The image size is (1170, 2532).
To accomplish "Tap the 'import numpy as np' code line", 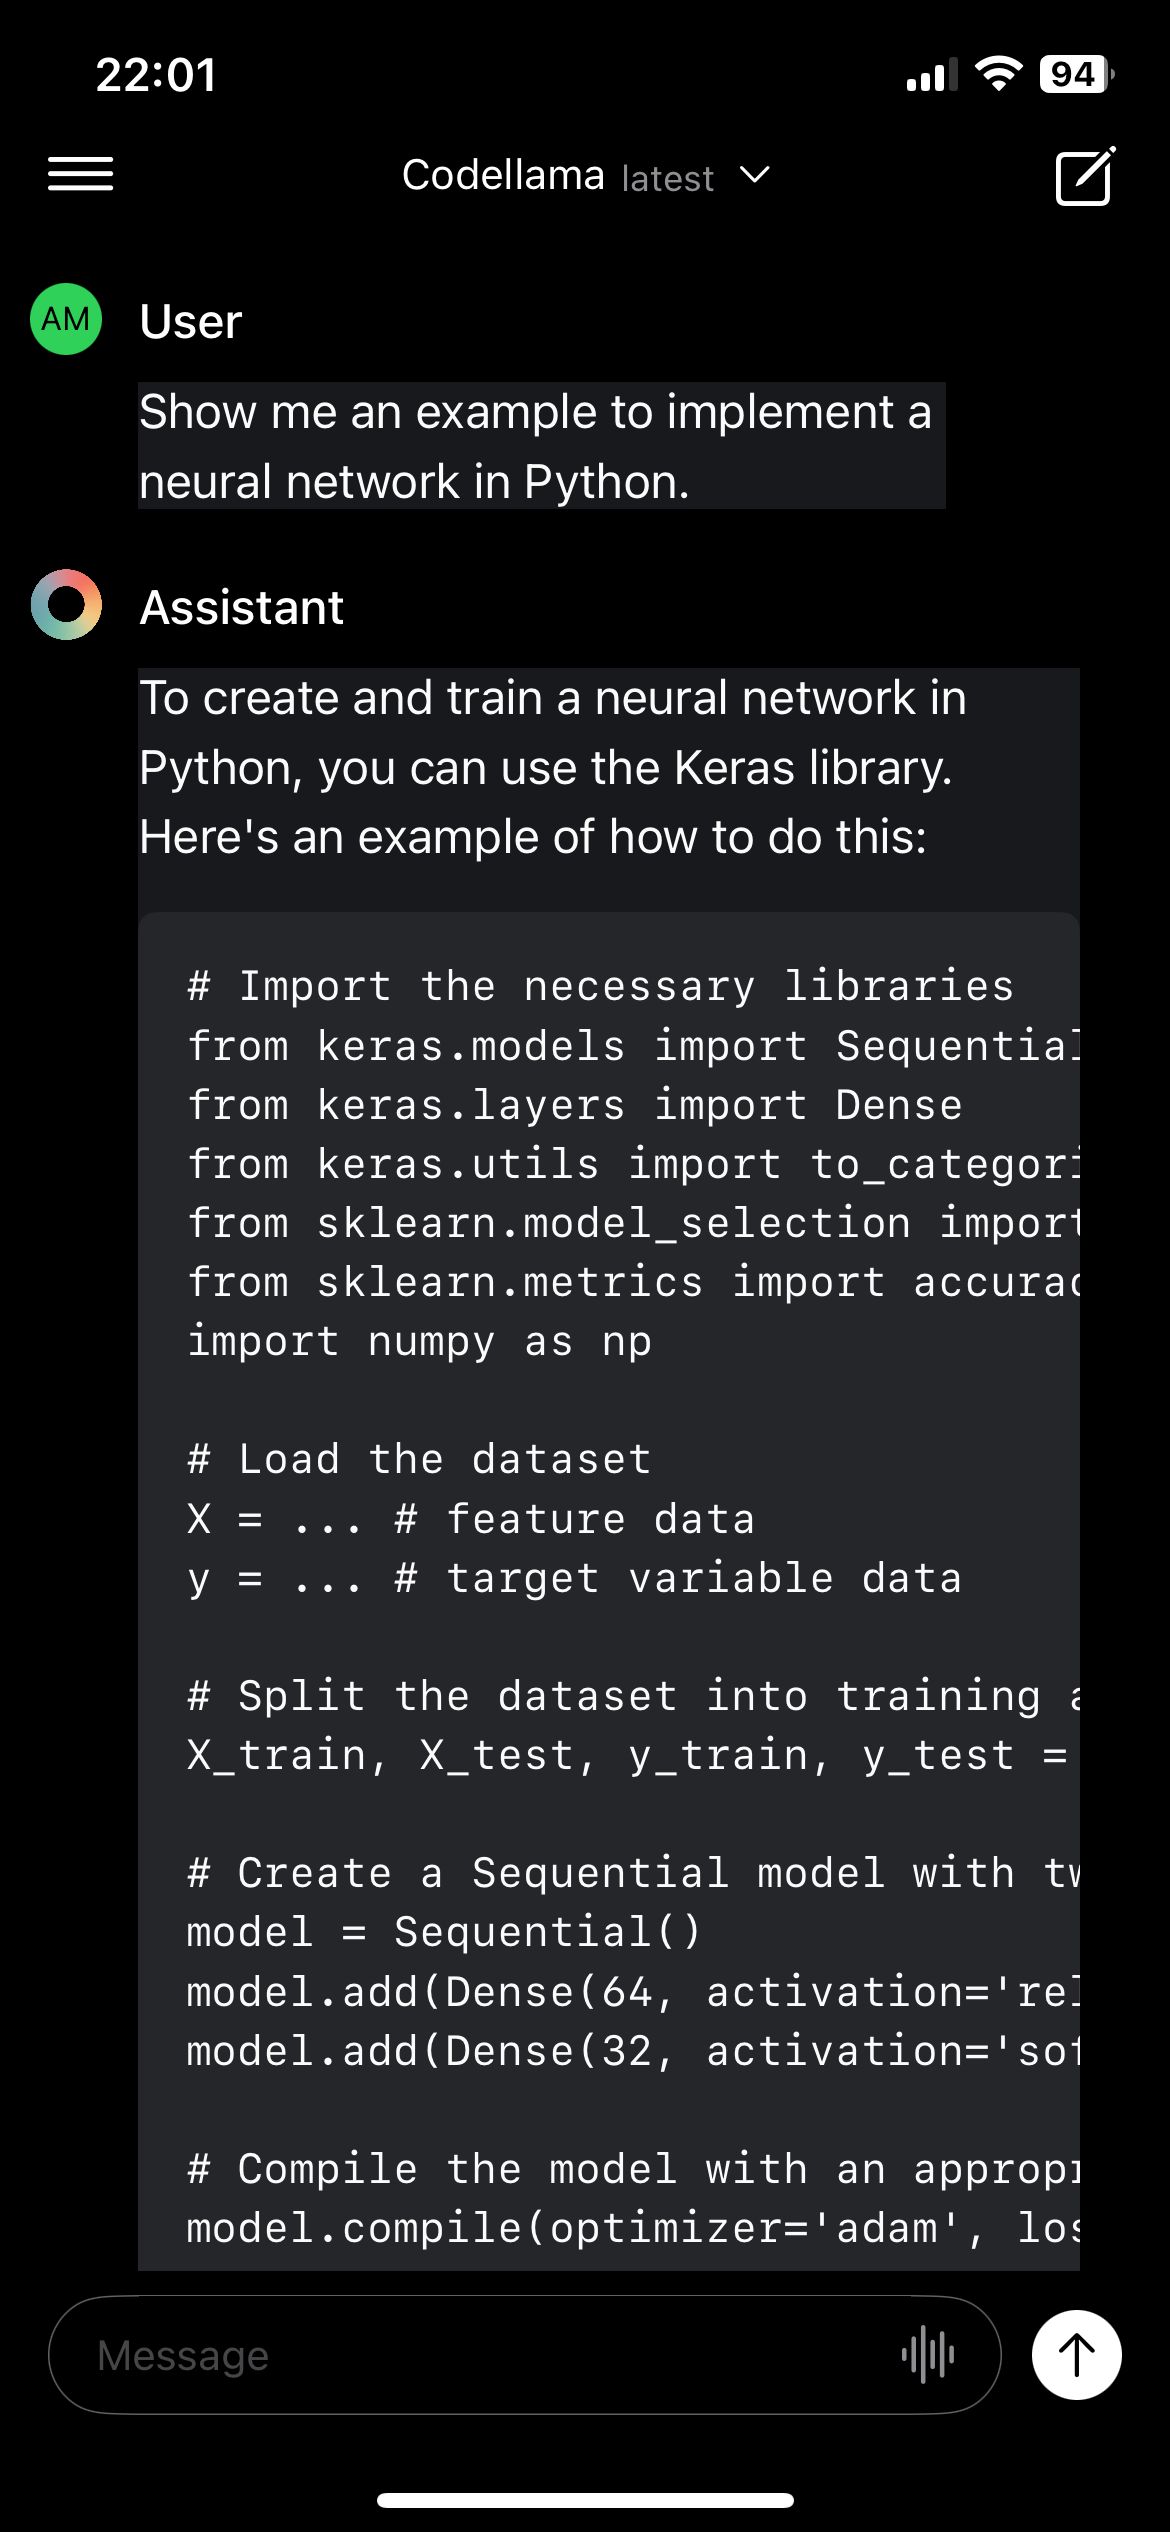I will click(420, 1341).
